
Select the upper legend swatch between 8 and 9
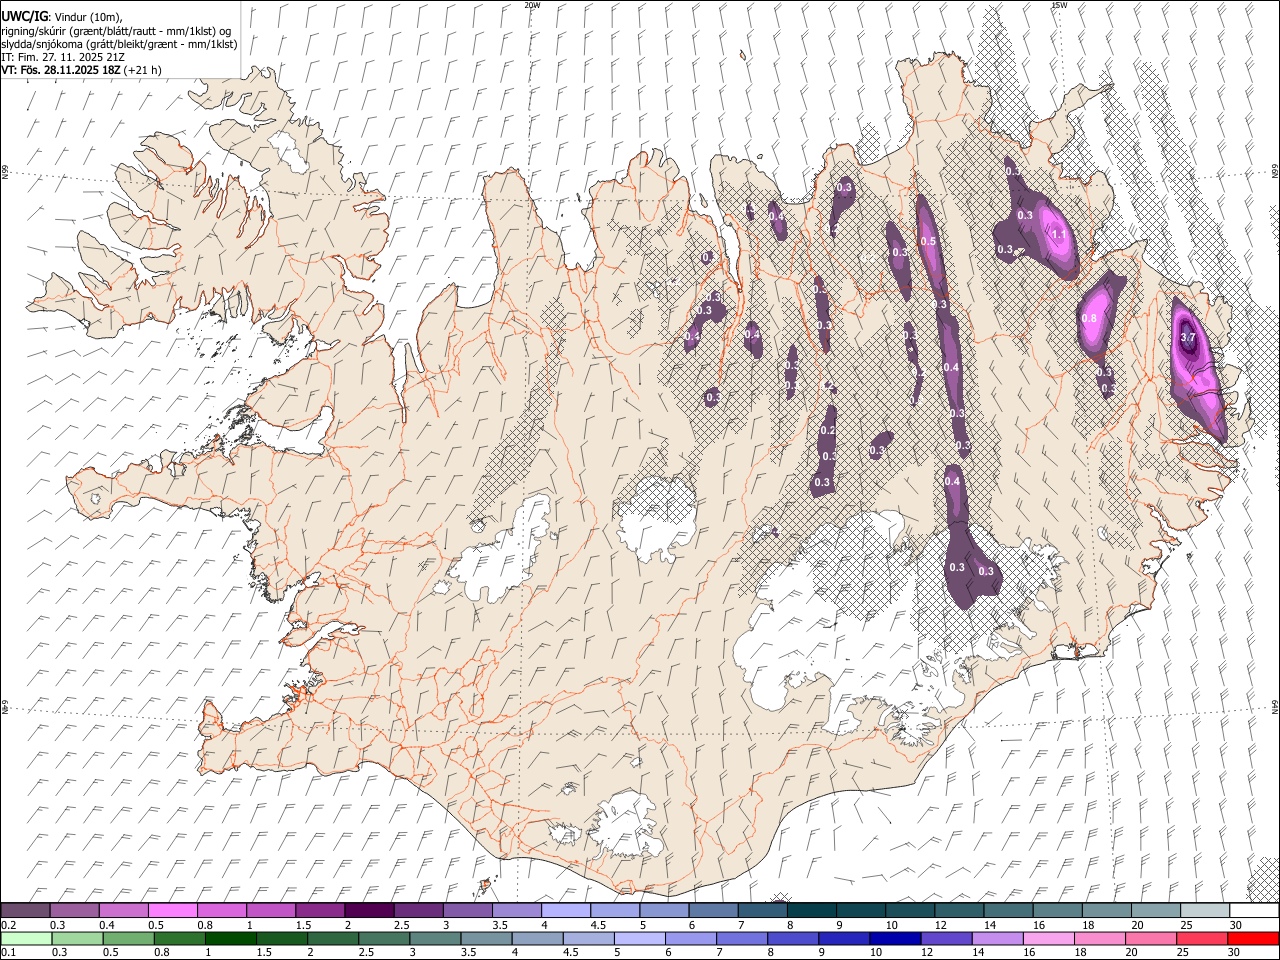click(811, 910)
